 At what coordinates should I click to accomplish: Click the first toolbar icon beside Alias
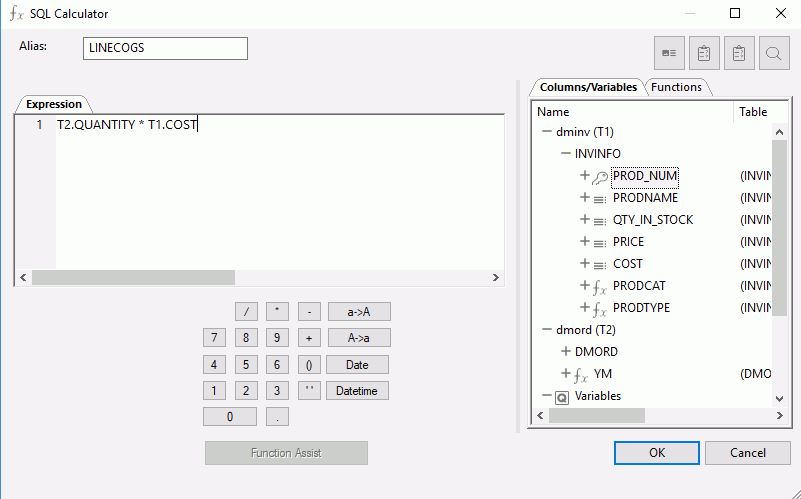pos(669,53)
